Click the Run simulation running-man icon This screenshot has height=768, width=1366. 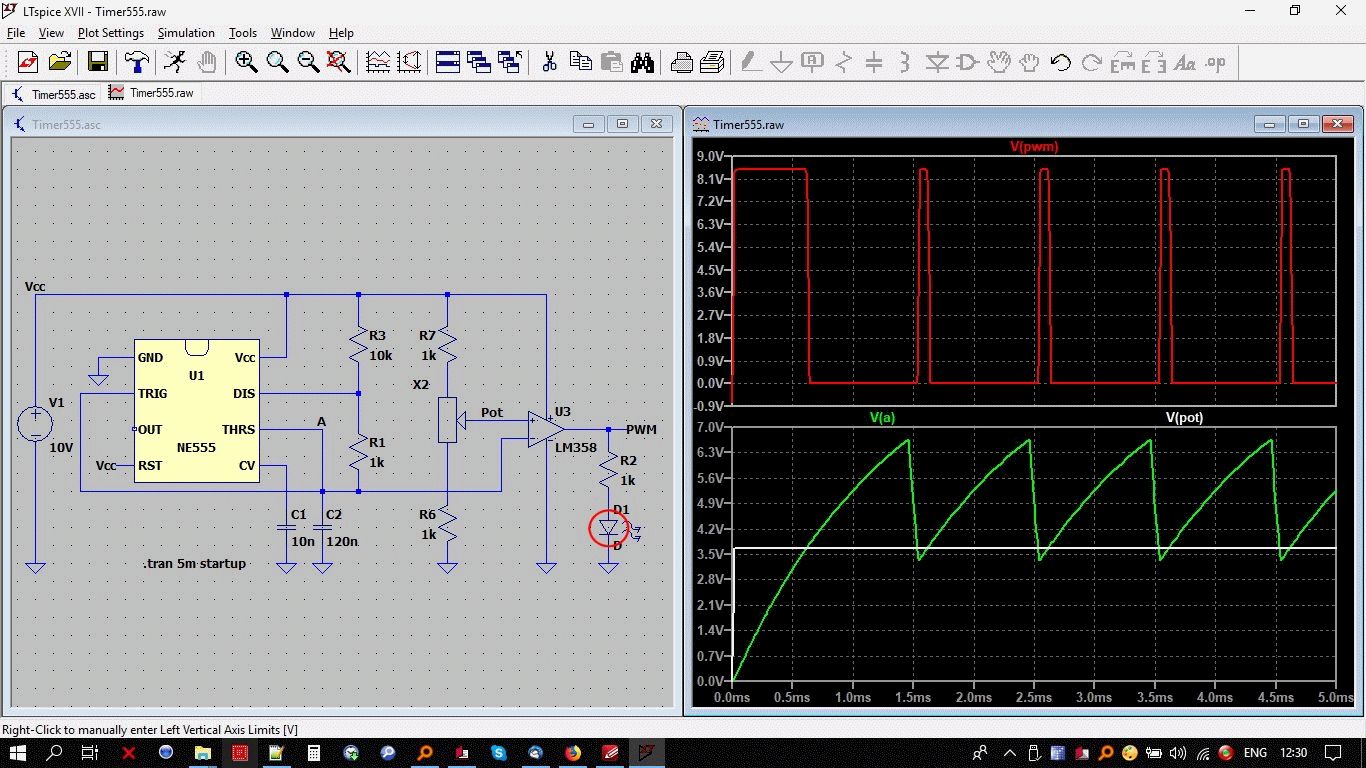click(175, 62)
